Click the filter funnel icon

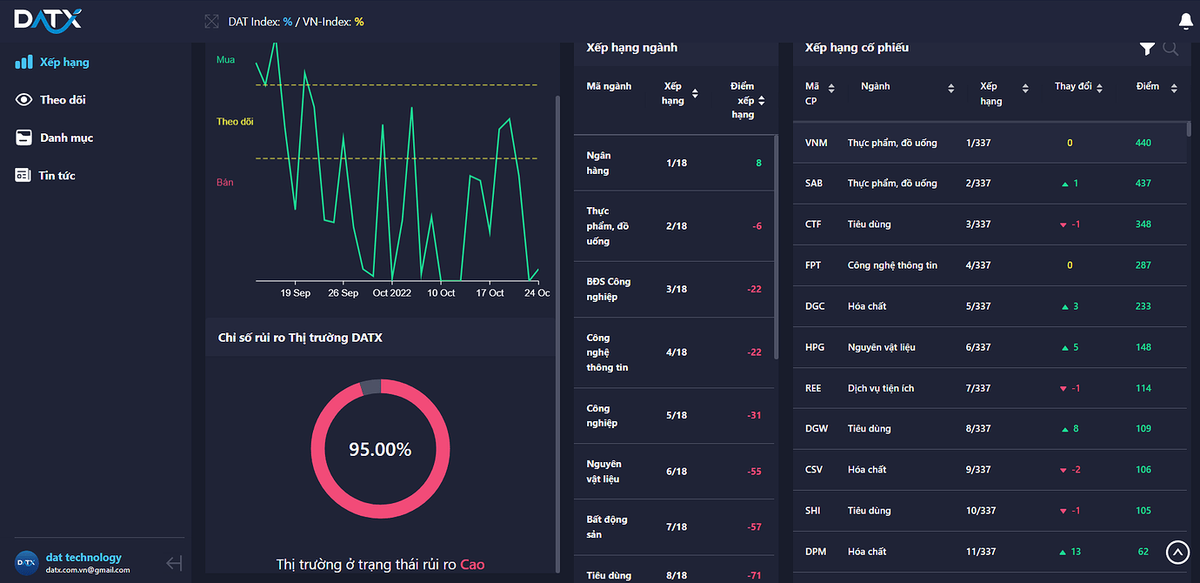coord(1147,48)
